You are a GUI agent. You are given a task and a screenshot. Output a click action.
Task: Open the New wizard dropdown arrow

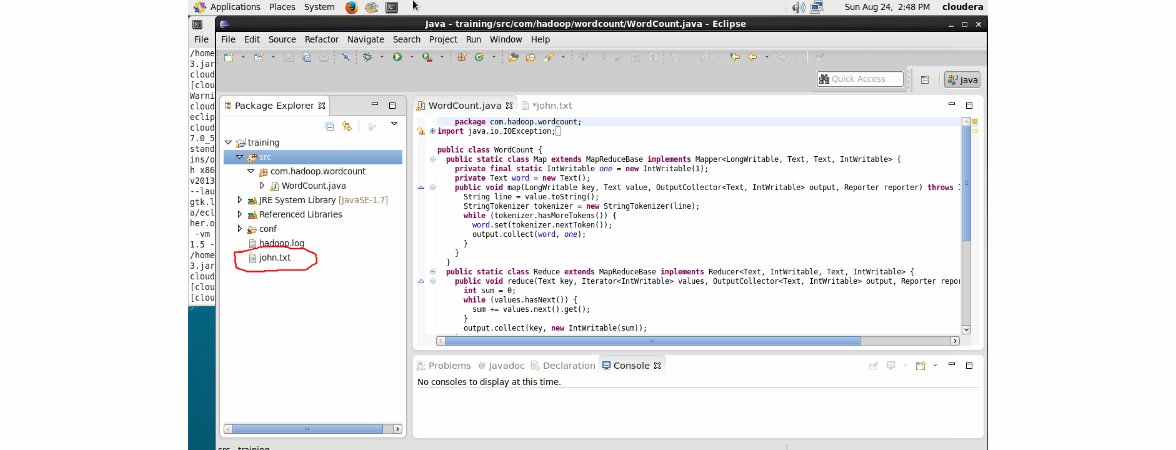pos(242,57)
